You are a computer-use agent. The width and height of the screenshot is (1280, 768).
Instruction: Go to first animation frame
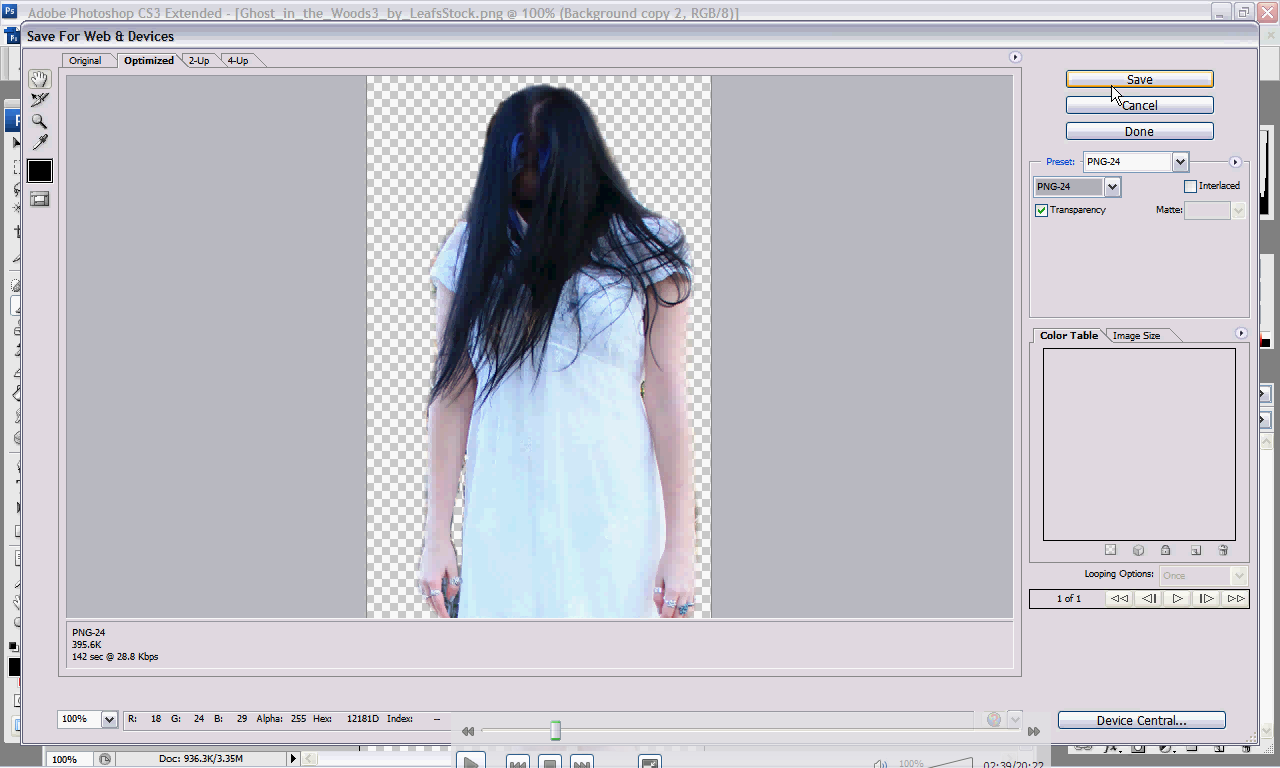[1120, 599]
